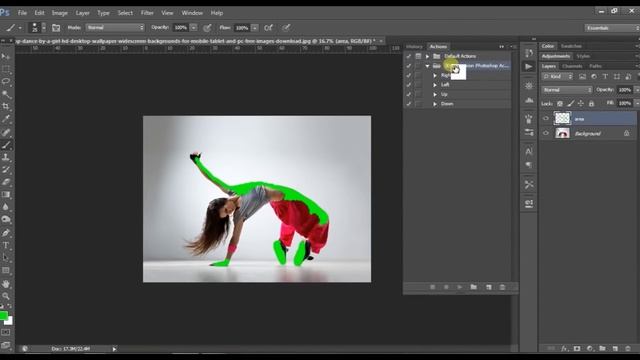
Task: Select the Rectangular Marquee tool
Action: [x=6, y=69]
